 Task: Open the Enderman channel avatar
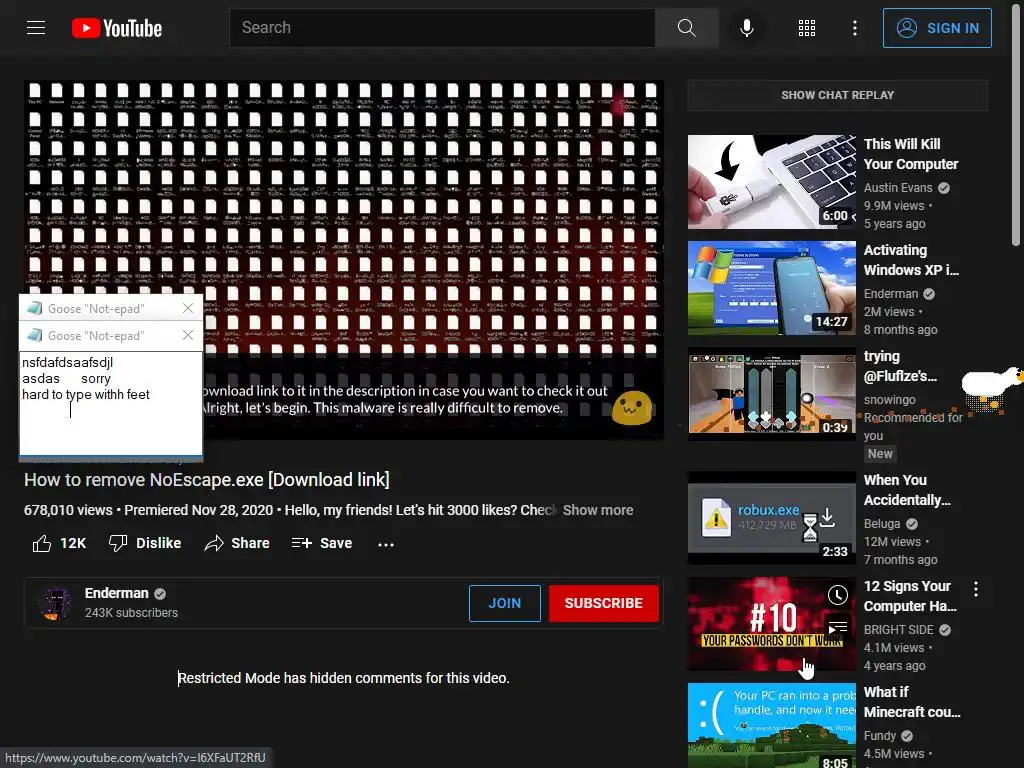pyautogui.click(x=55, y=603)
